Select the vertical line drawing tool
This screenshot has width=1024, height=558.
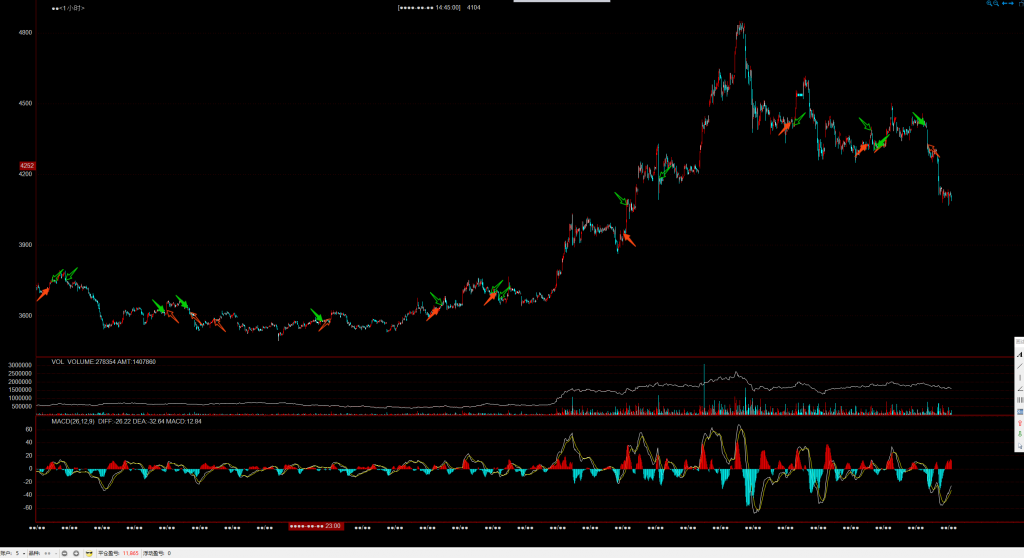click(1019, 377)
